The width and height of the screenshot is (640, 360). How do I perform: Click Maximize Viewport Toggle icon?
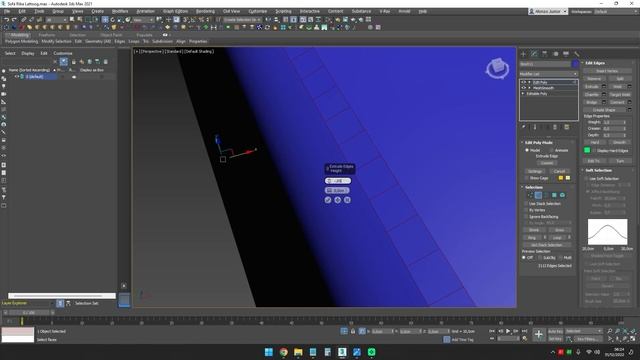633,339
